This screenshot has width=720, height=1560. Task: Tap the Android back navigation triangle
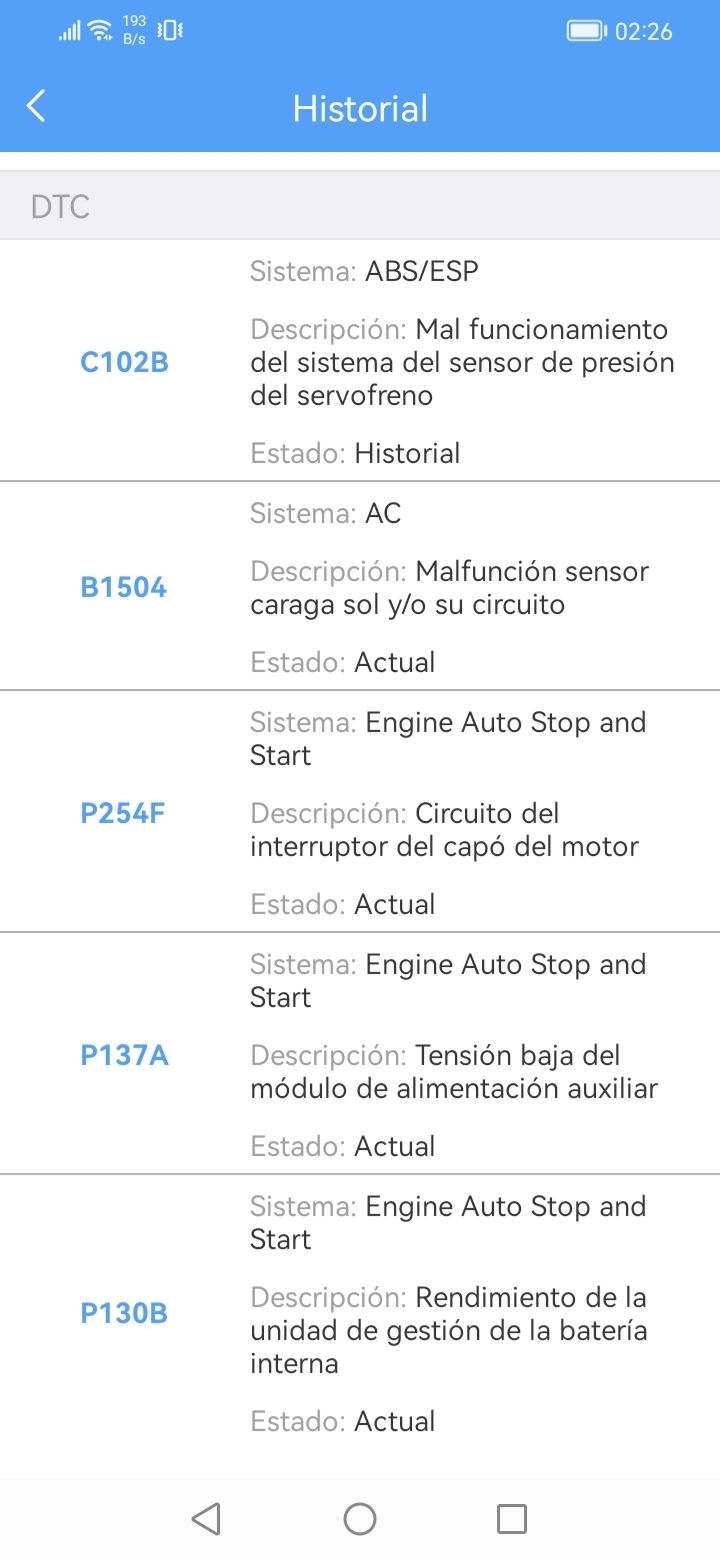coord(206,1519)
